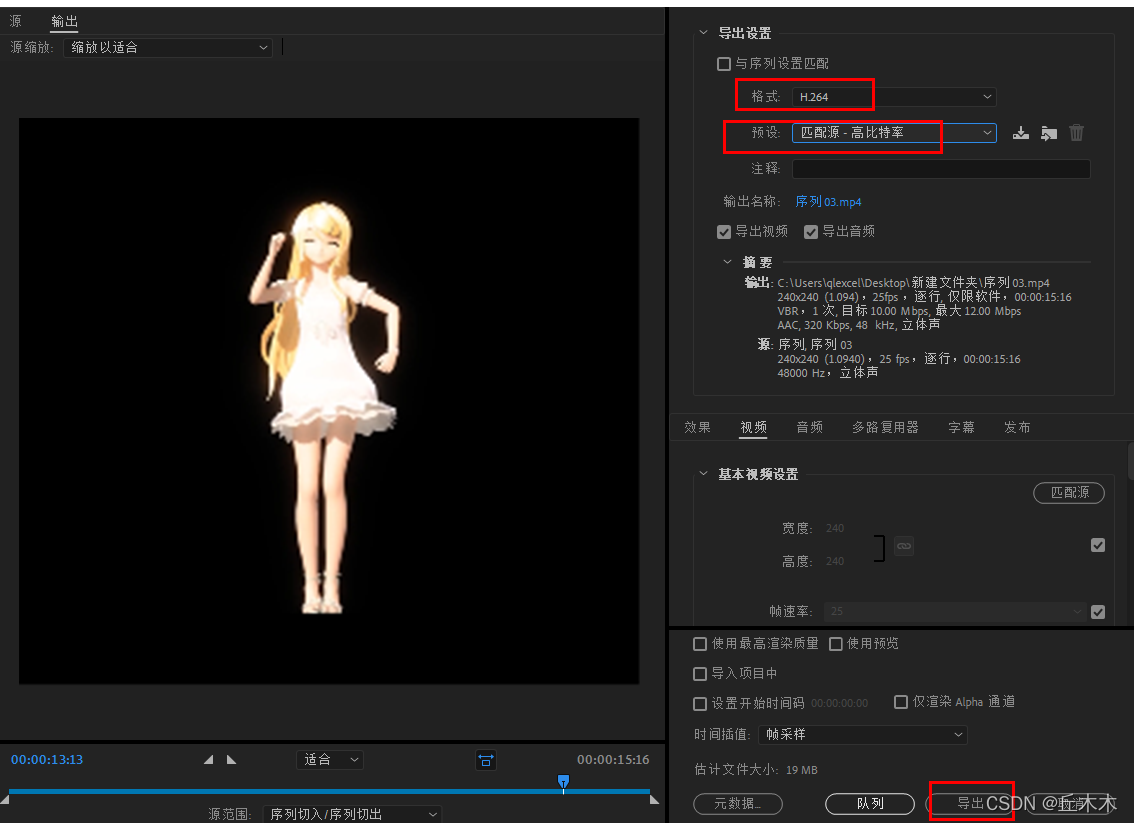Enable use maximum render quality checkbox (使用最高渲染质量)

coord(700,644)
